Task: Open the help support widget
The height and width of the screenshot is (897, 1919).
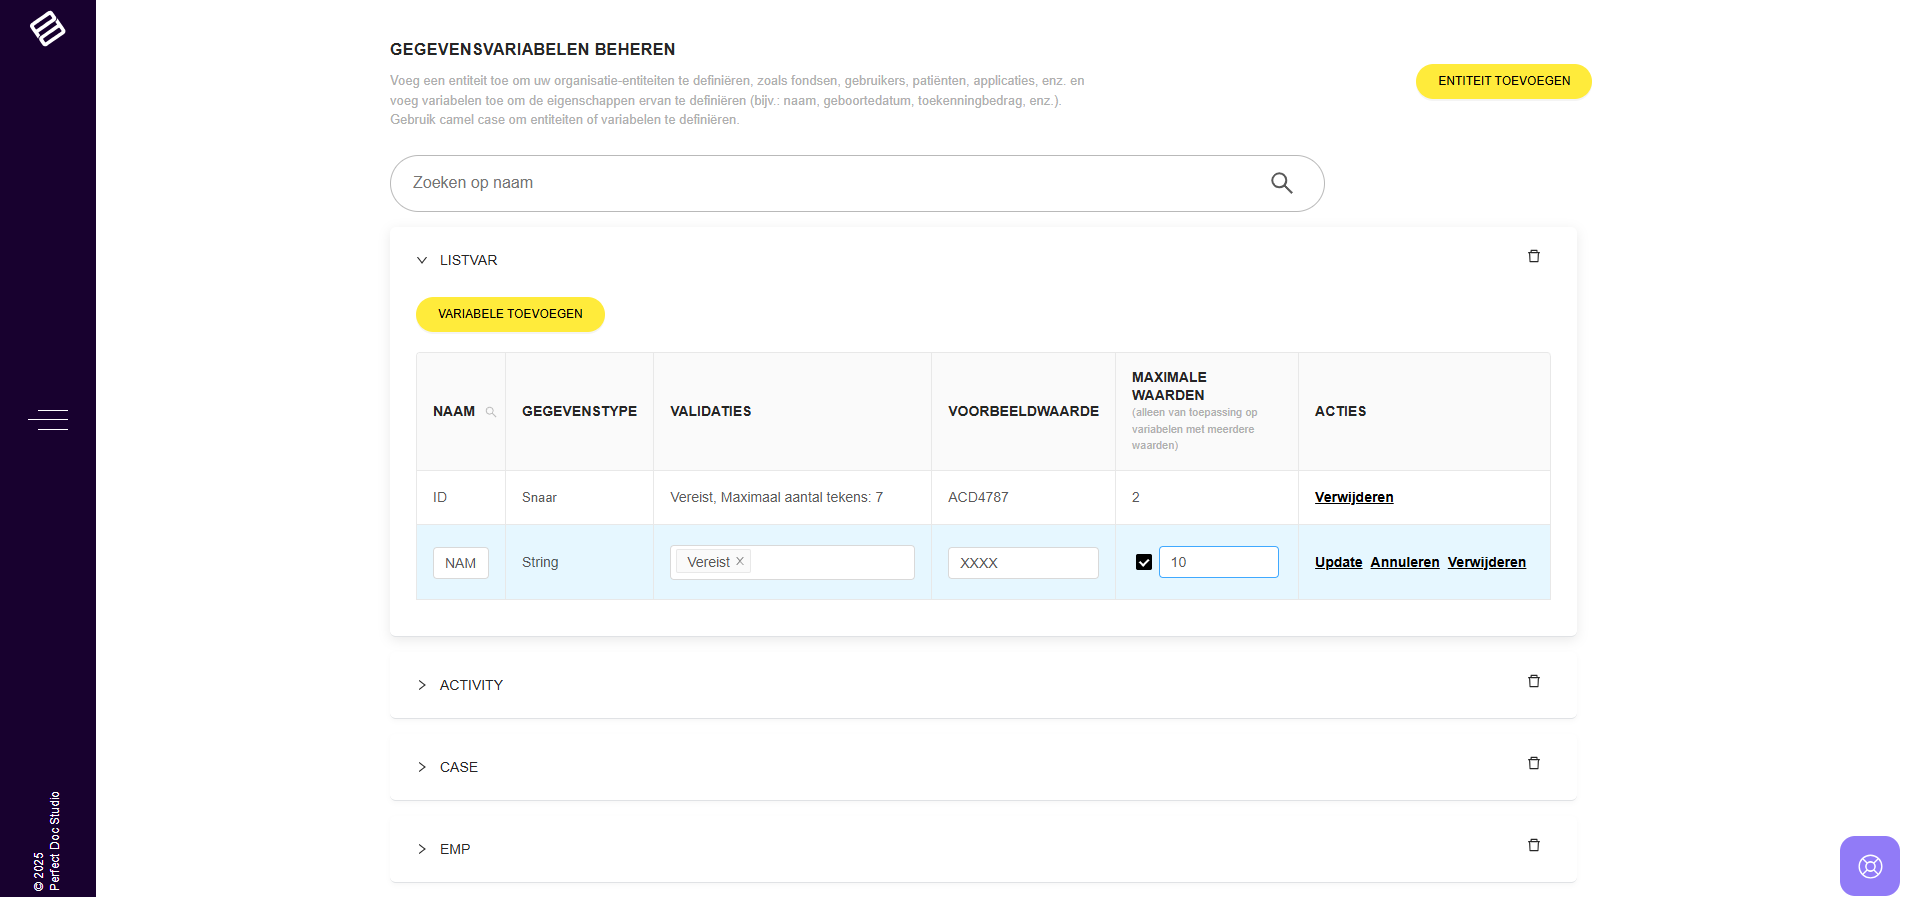Action: 1869,866
